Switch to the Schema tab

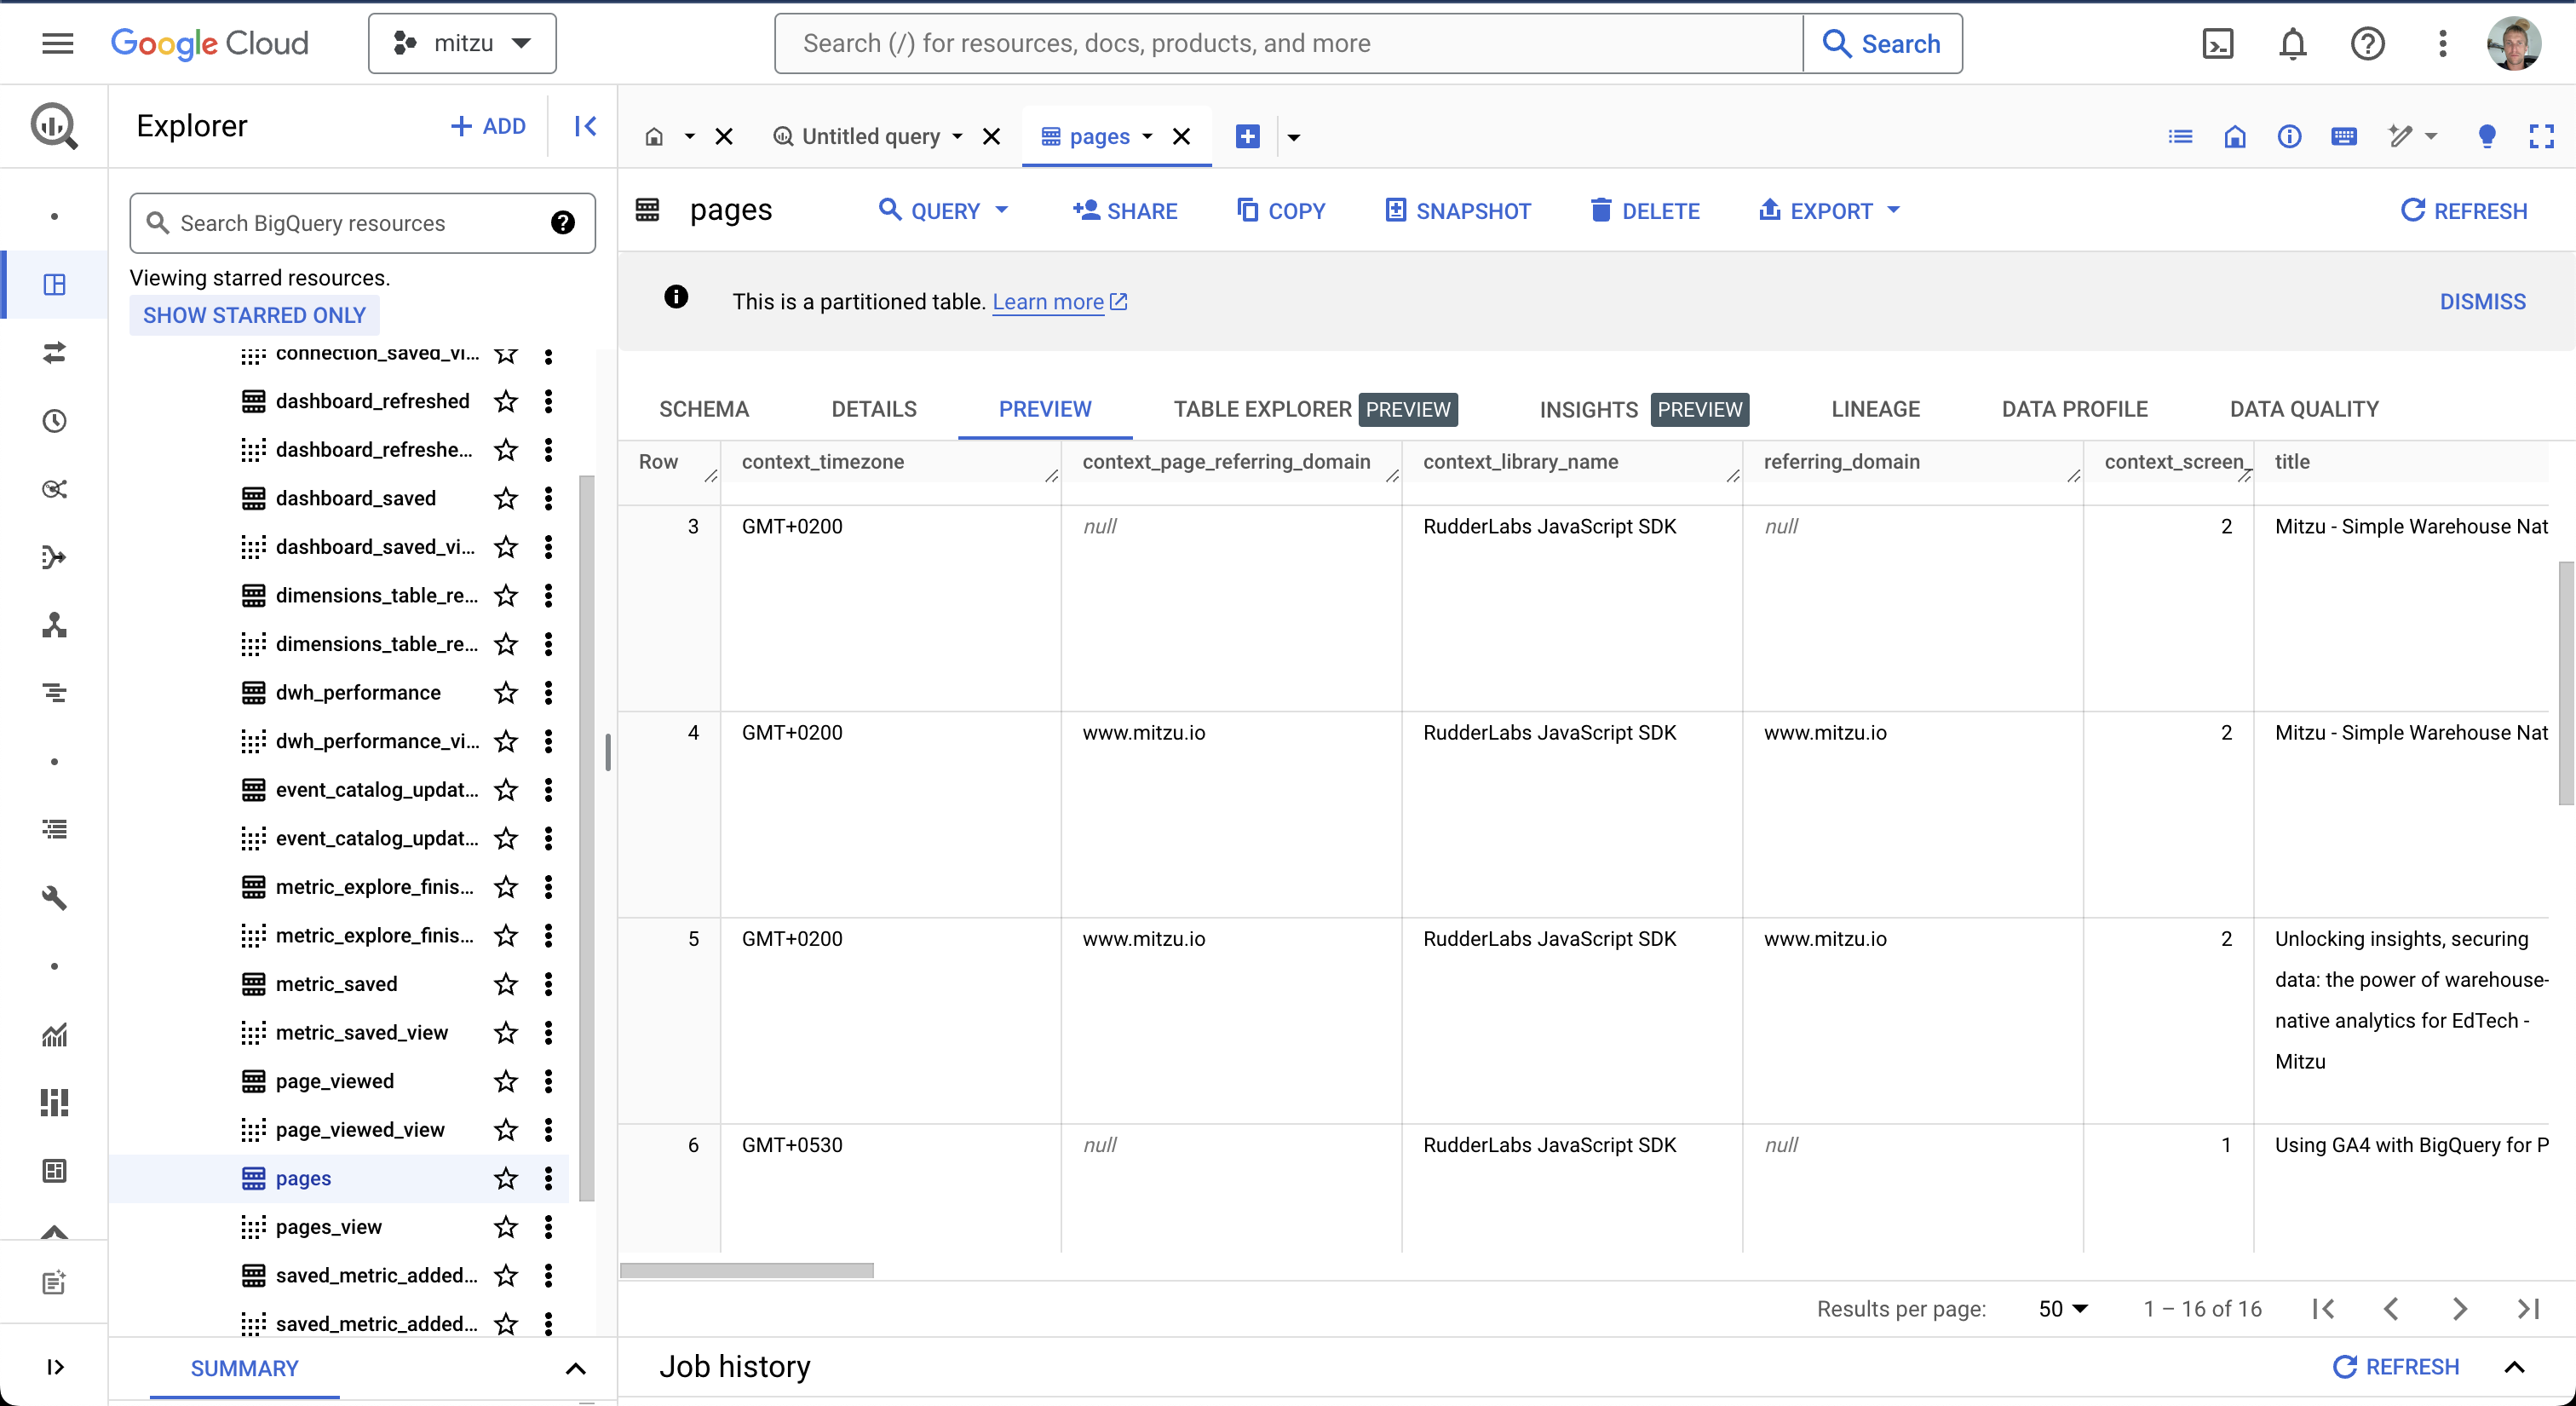[x=703, y=409]
